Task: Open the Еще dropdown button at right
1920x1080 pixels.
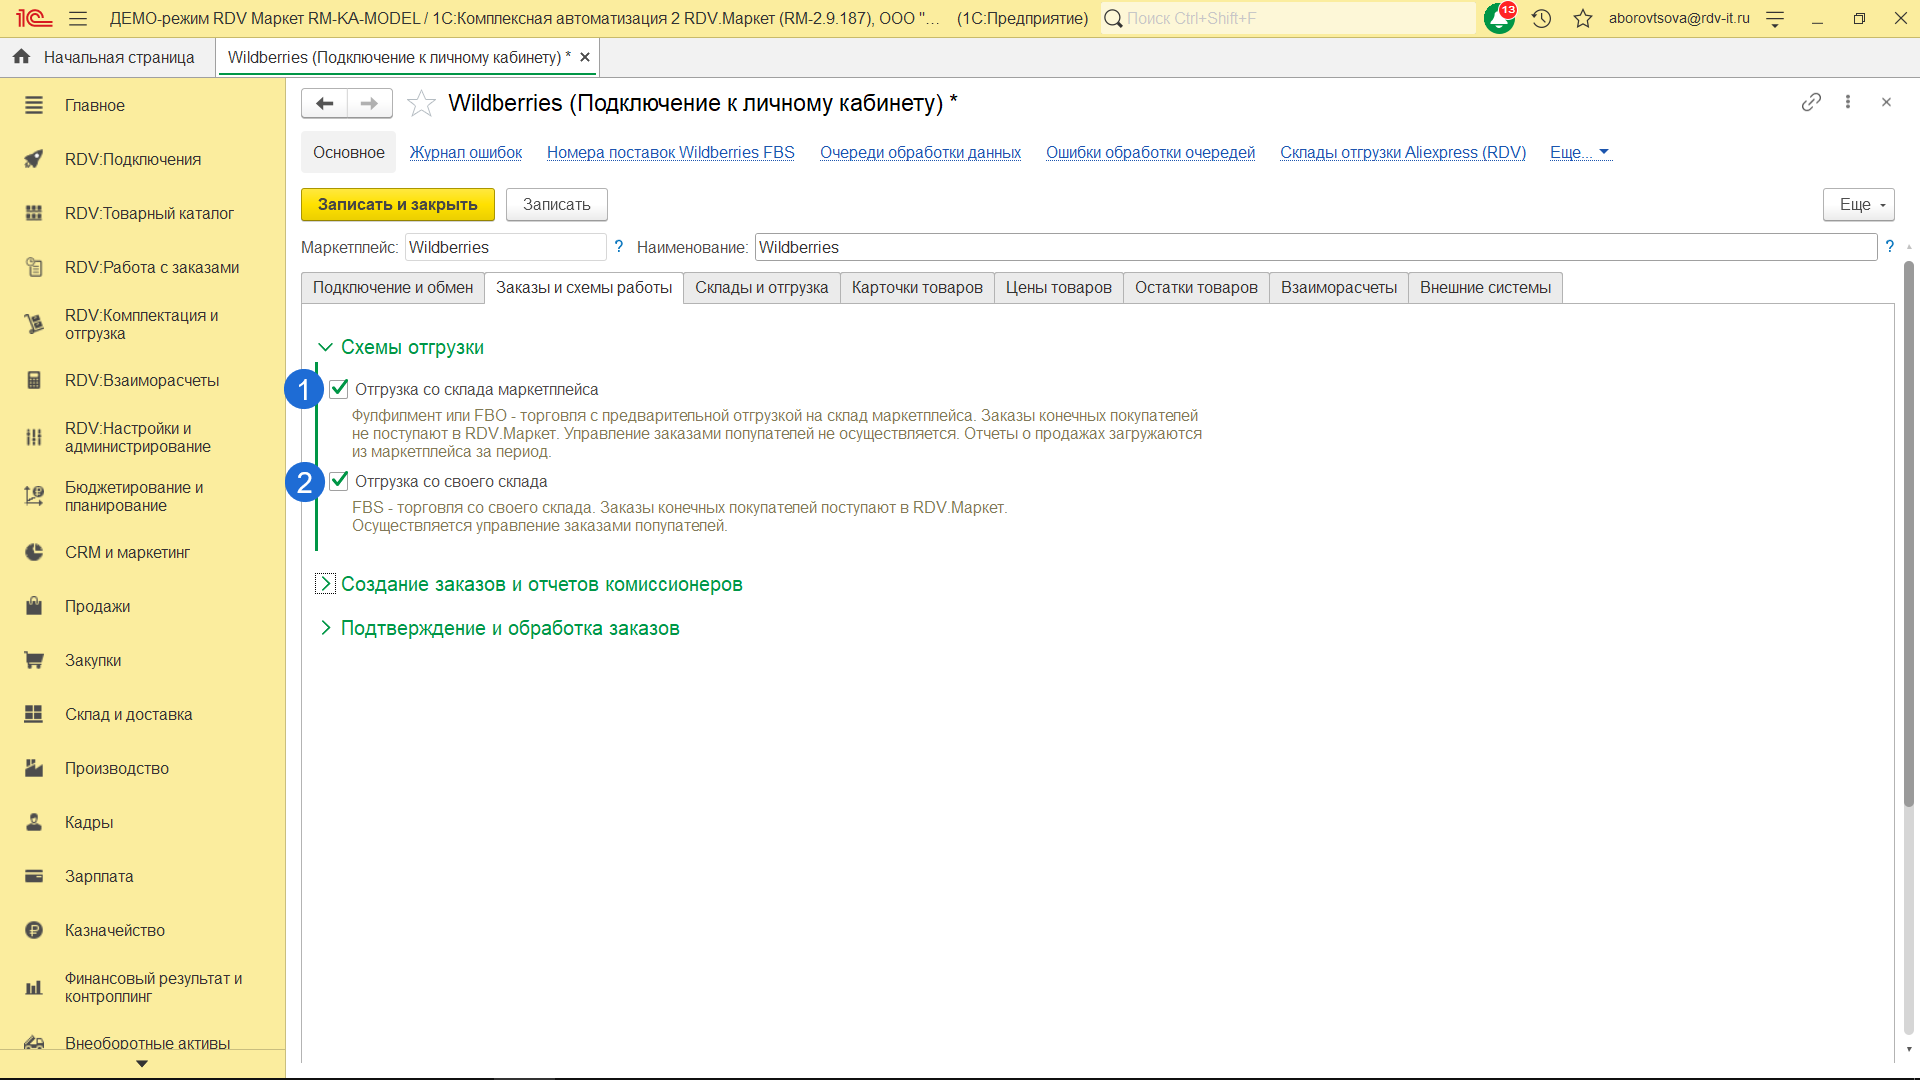Action: (x=1858, y=204)
